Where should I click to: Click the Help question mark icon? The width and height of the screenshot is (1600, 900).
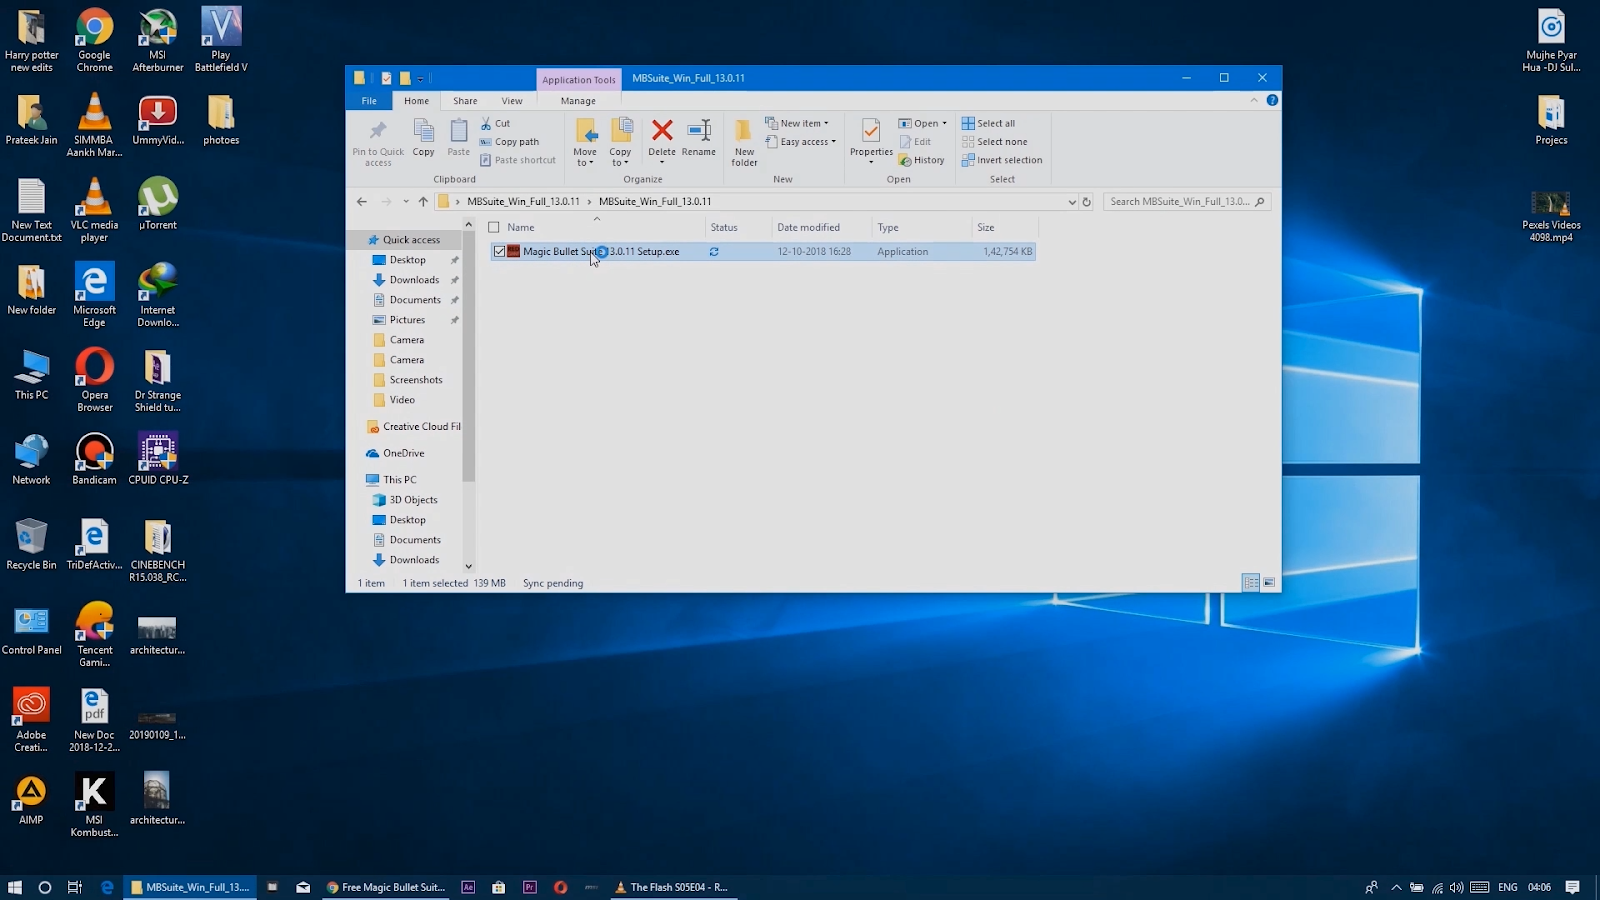1272,100
